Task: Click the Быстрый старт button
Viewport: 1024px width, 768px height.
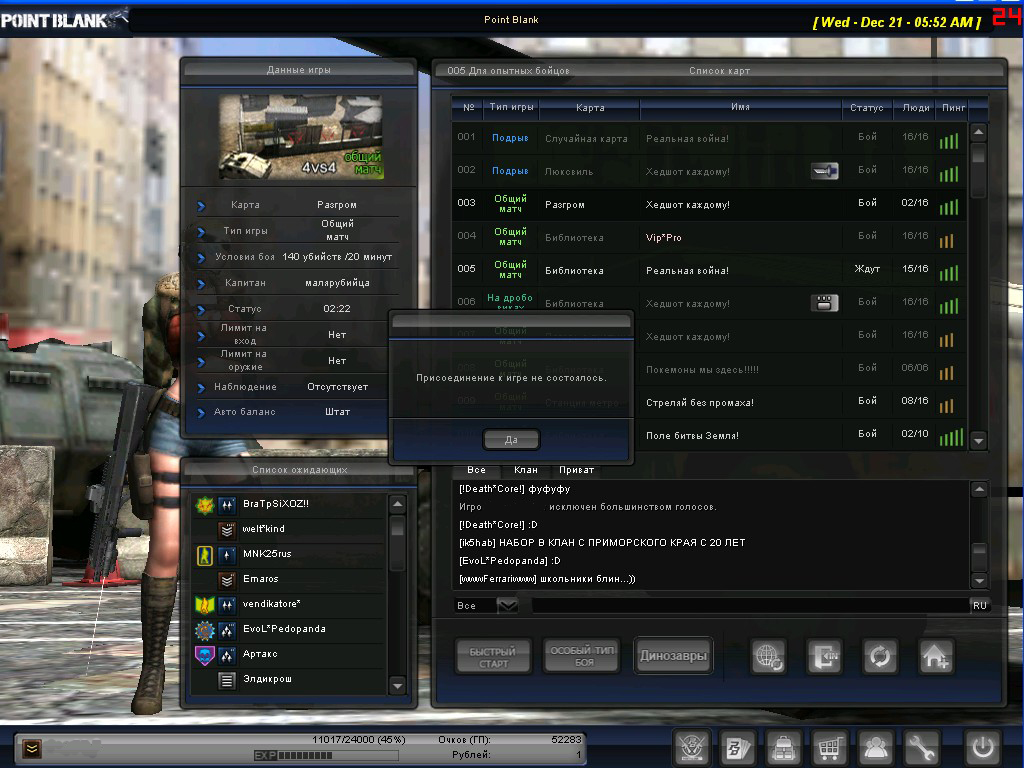Action: click(x=492, y=656)
